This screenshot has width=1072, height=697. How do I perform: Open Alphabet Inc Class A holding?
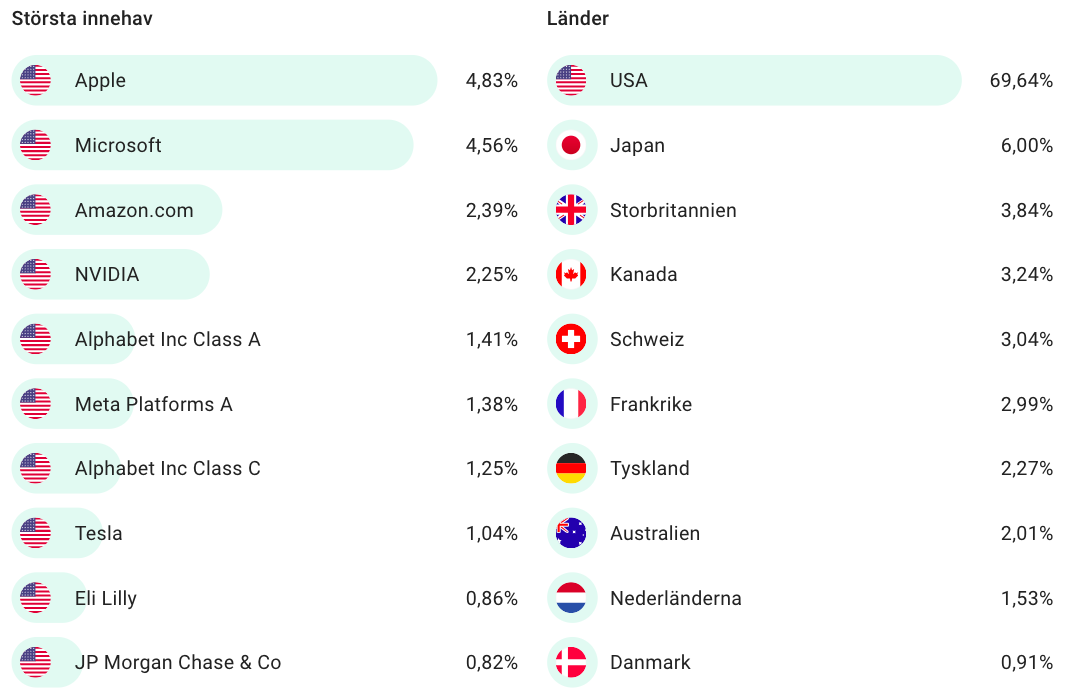pos(167,339)
